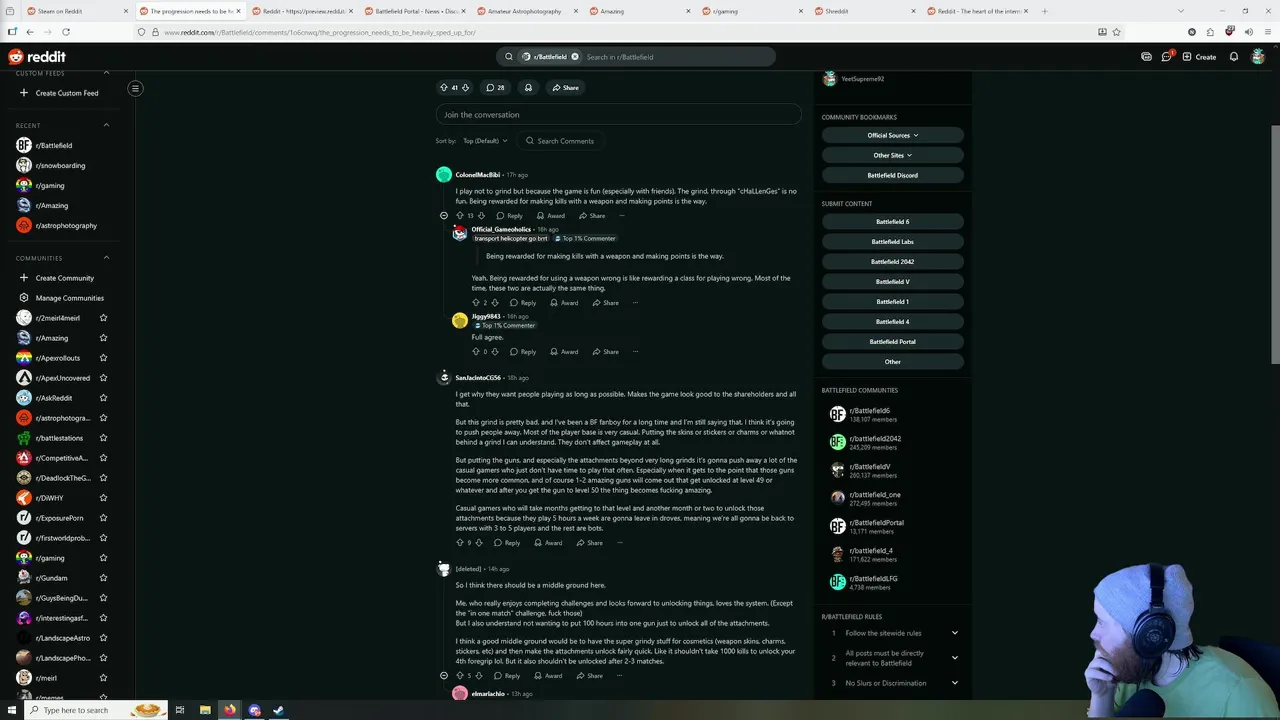The width and height of the screenshot is (1280, 720).
Task: Downvote the [deleted] user's comment
Action: (x=480, y=676)
